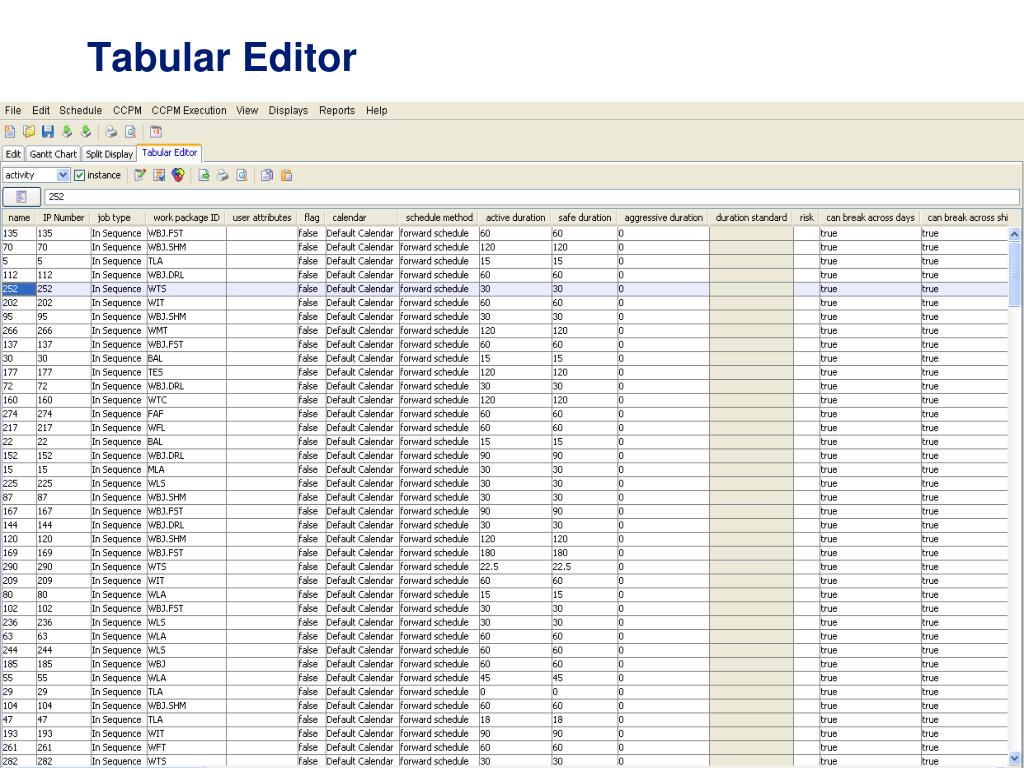Open the View menu
The width and height of the screenshot is (1024, 768).
[x=247, y=110]
